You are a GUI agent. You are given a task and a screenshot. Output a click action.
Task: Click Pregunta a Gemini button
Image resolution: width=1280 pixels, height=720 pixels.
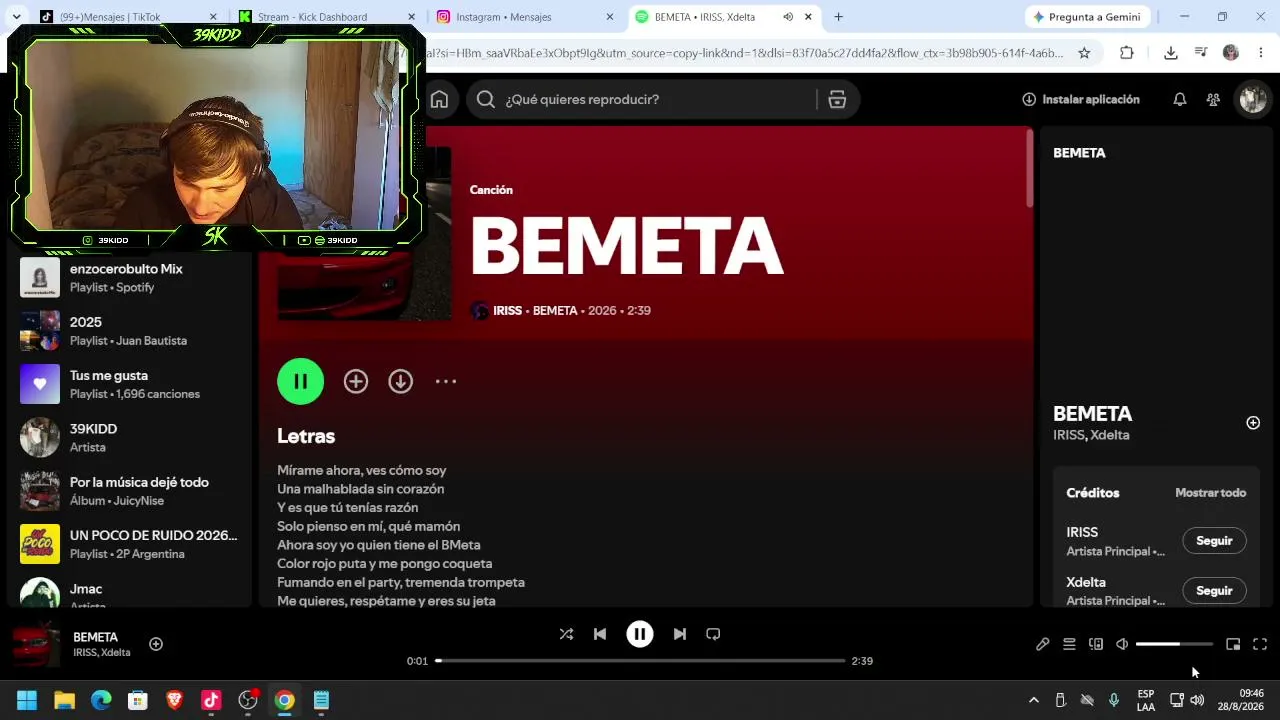(x=1089, y=17)
